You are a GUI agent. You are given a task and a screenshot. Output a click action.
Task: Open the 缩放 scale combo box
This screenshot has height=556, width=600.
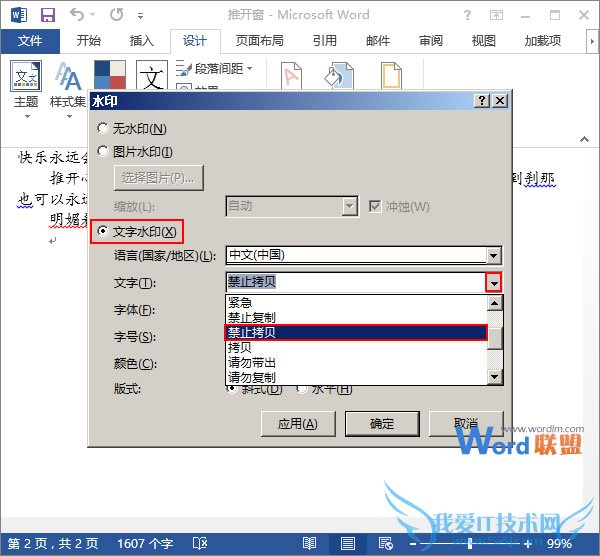[x=292, y=206]
